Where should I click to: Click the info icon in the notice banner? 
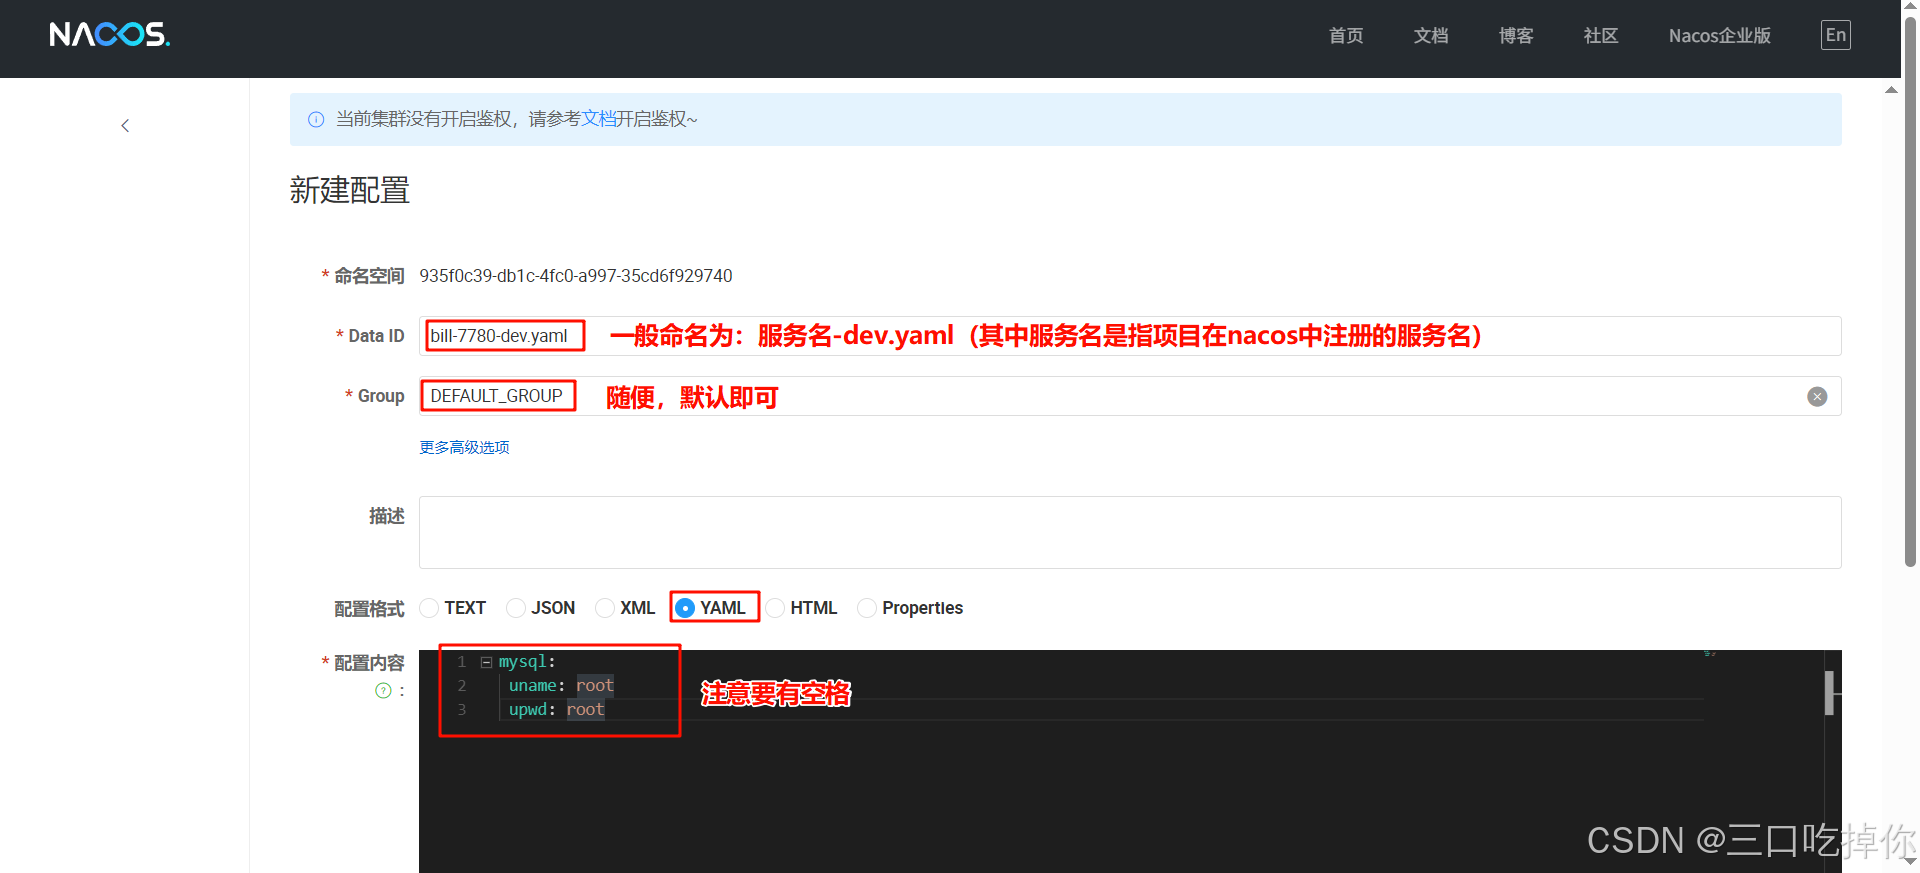tap(316, 120)
